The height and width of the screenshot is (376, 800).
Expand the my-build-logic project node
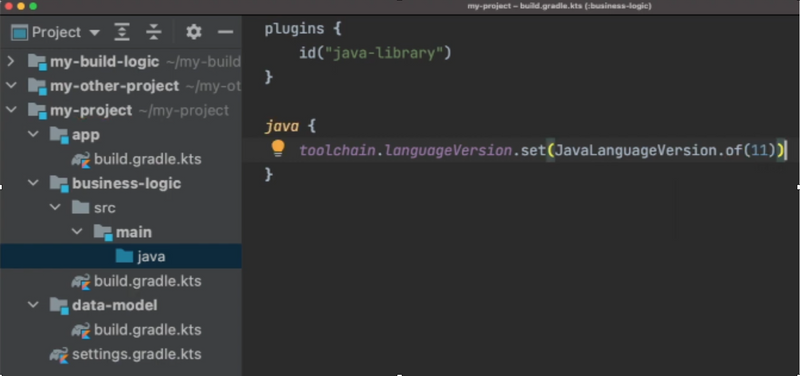tap(10, 62)
